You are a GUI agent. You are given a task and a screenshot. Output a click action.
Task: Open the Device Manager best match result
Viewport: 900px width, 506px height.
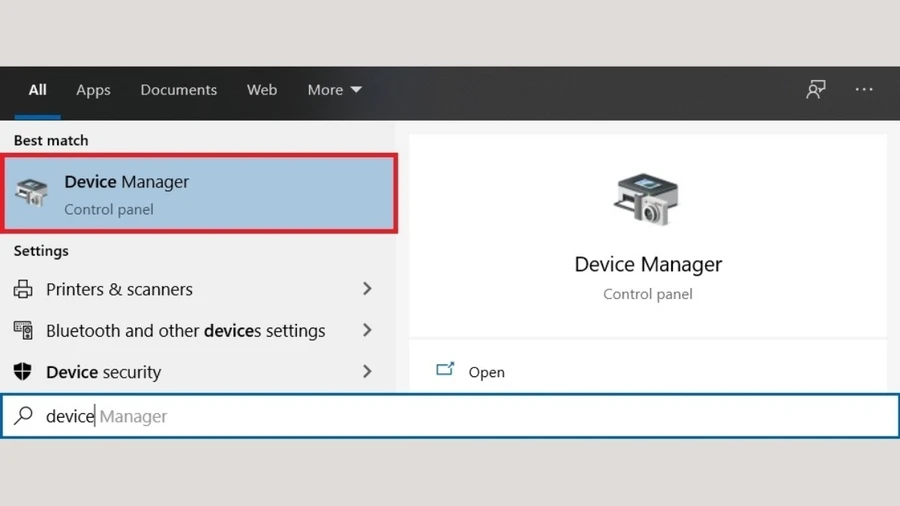click(x=199, y=194)
